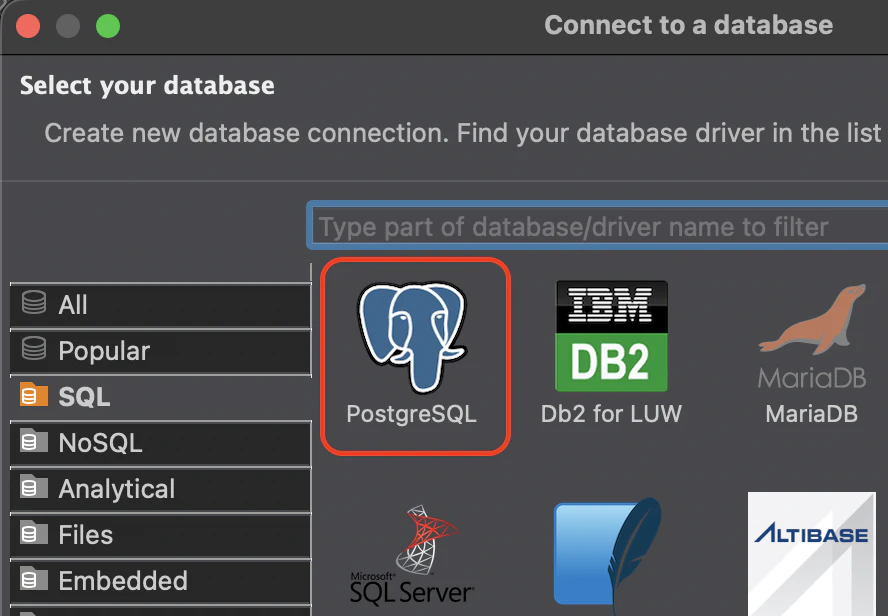The image size is (888, 616).
Task: Select the Altibase database driver
Action: 812,554
